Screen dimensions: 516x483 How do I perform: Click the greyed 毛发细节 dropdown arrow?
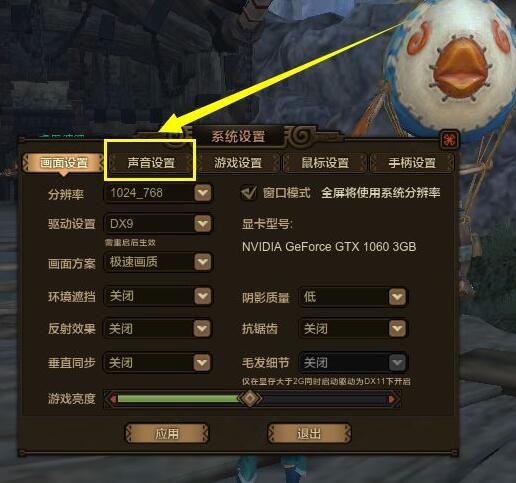(397, 362)
